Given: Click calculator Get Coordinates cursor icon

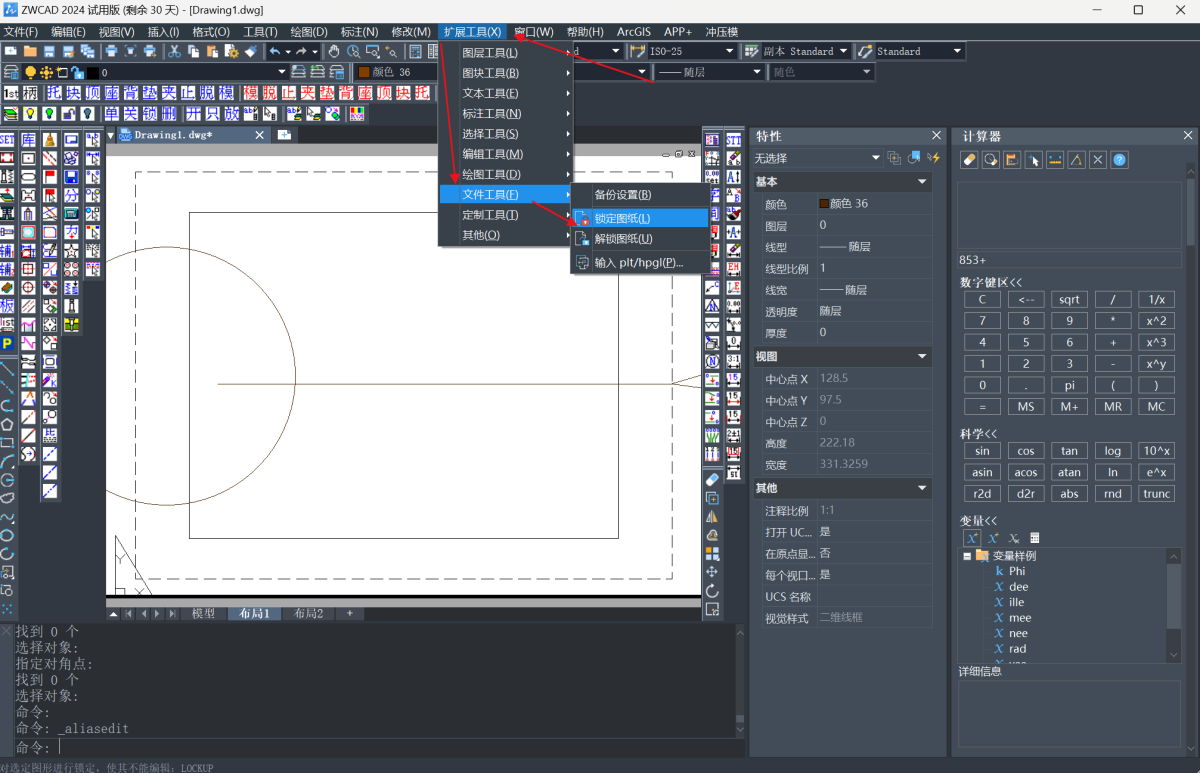Looking at the screenshot, I should (x=1034, y=159).
